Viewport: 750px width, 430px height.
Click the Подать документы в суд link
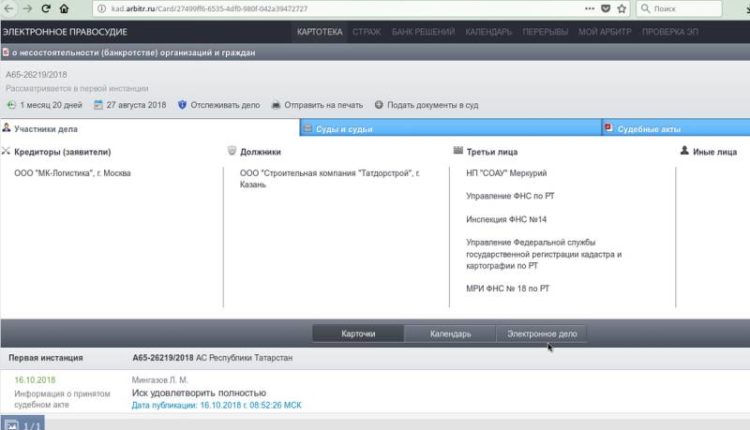pyautogui.click(x=432, y=105)
